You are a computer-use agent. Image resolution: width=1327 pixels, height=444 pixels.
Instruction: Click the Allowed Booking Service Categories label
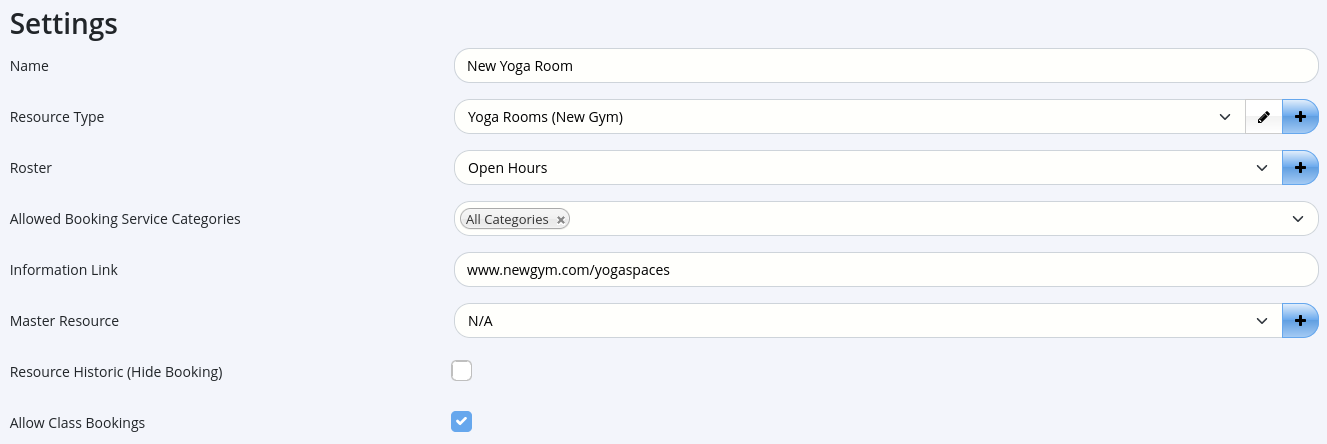(x=125, y=219)
